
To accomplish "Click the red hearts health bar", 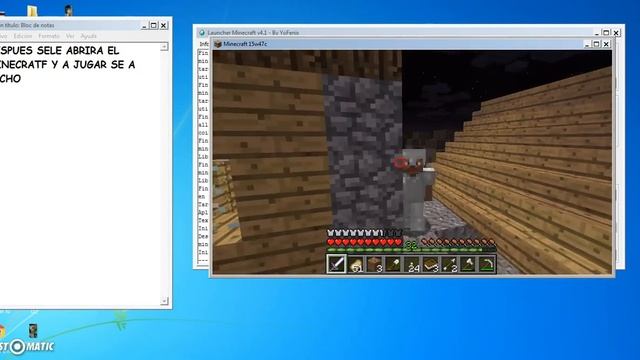I will click(x=364, y=242).
